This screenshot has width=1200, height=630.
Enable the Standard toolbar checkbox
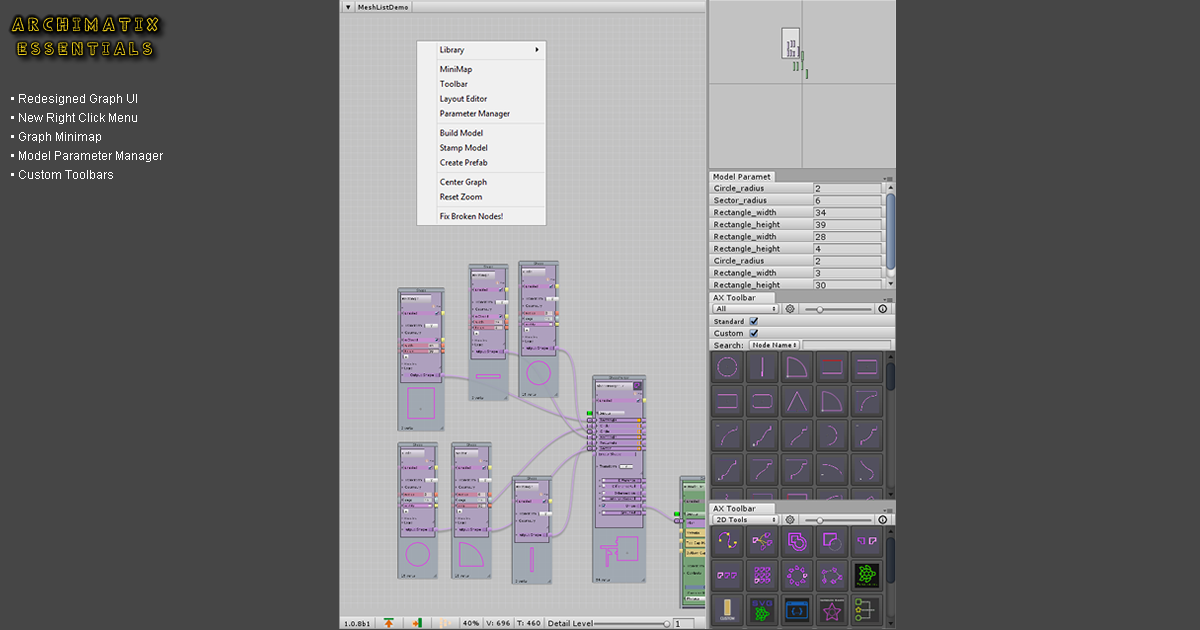(753, 321)
